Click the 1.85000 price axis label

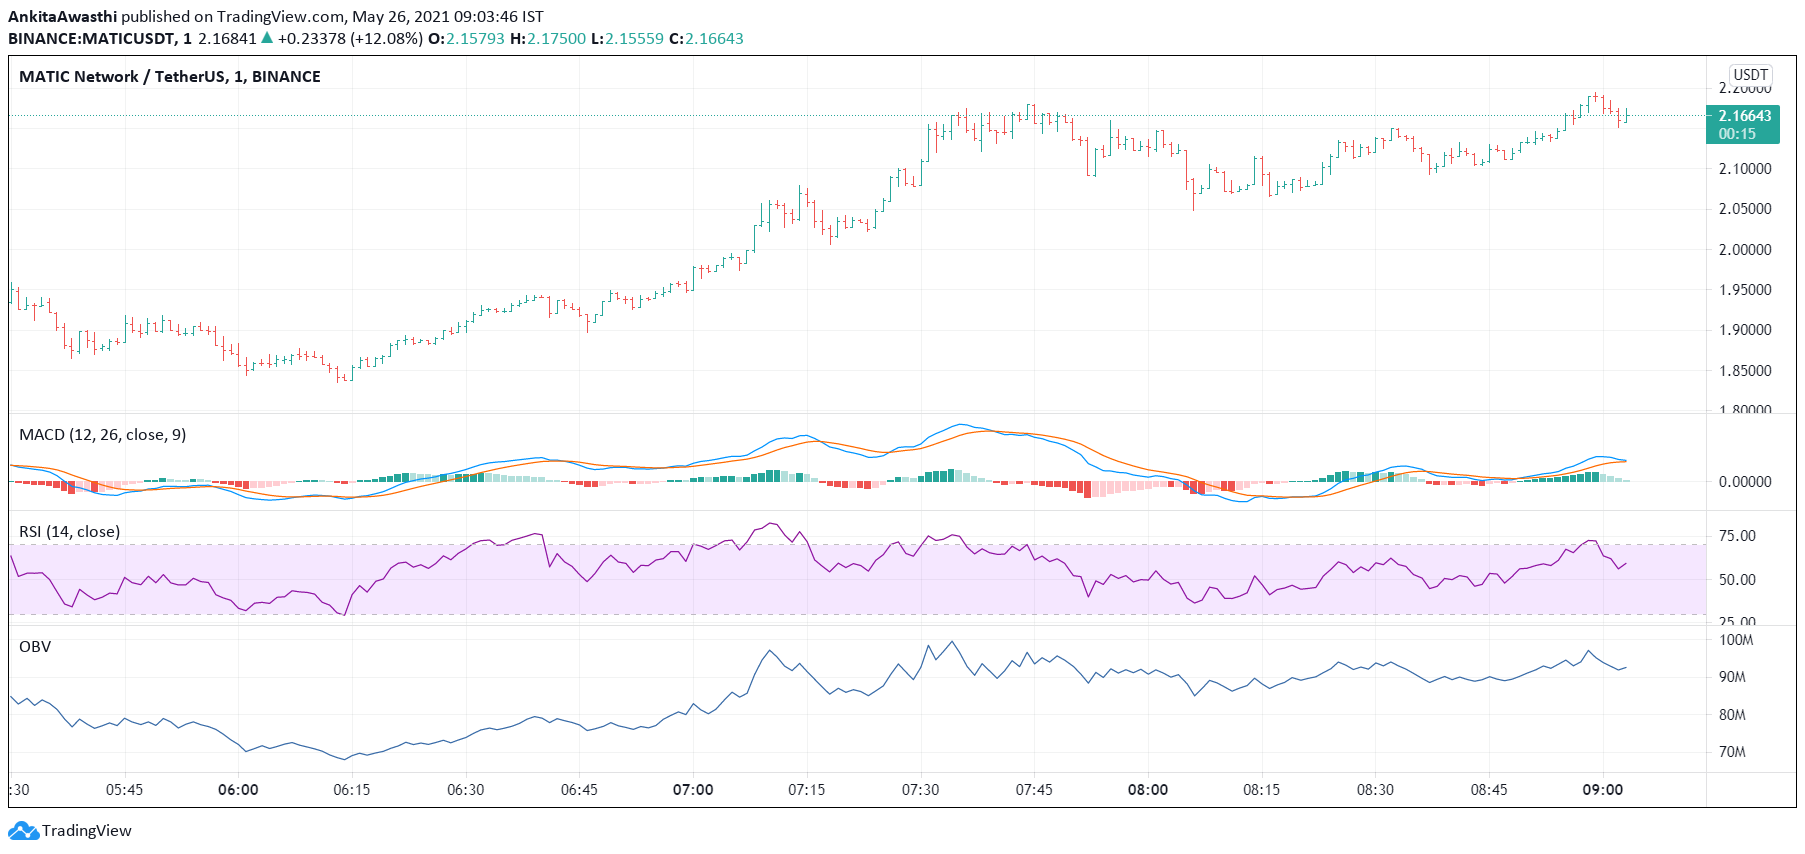(1745, 371)
